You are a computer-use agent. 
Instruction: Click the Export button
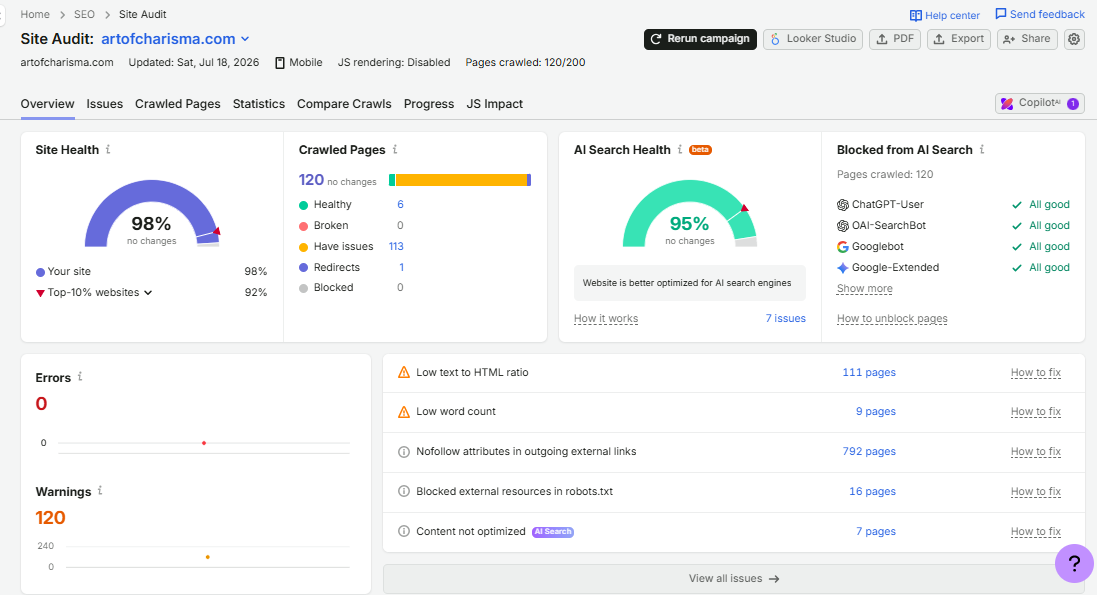coord(959,39)
